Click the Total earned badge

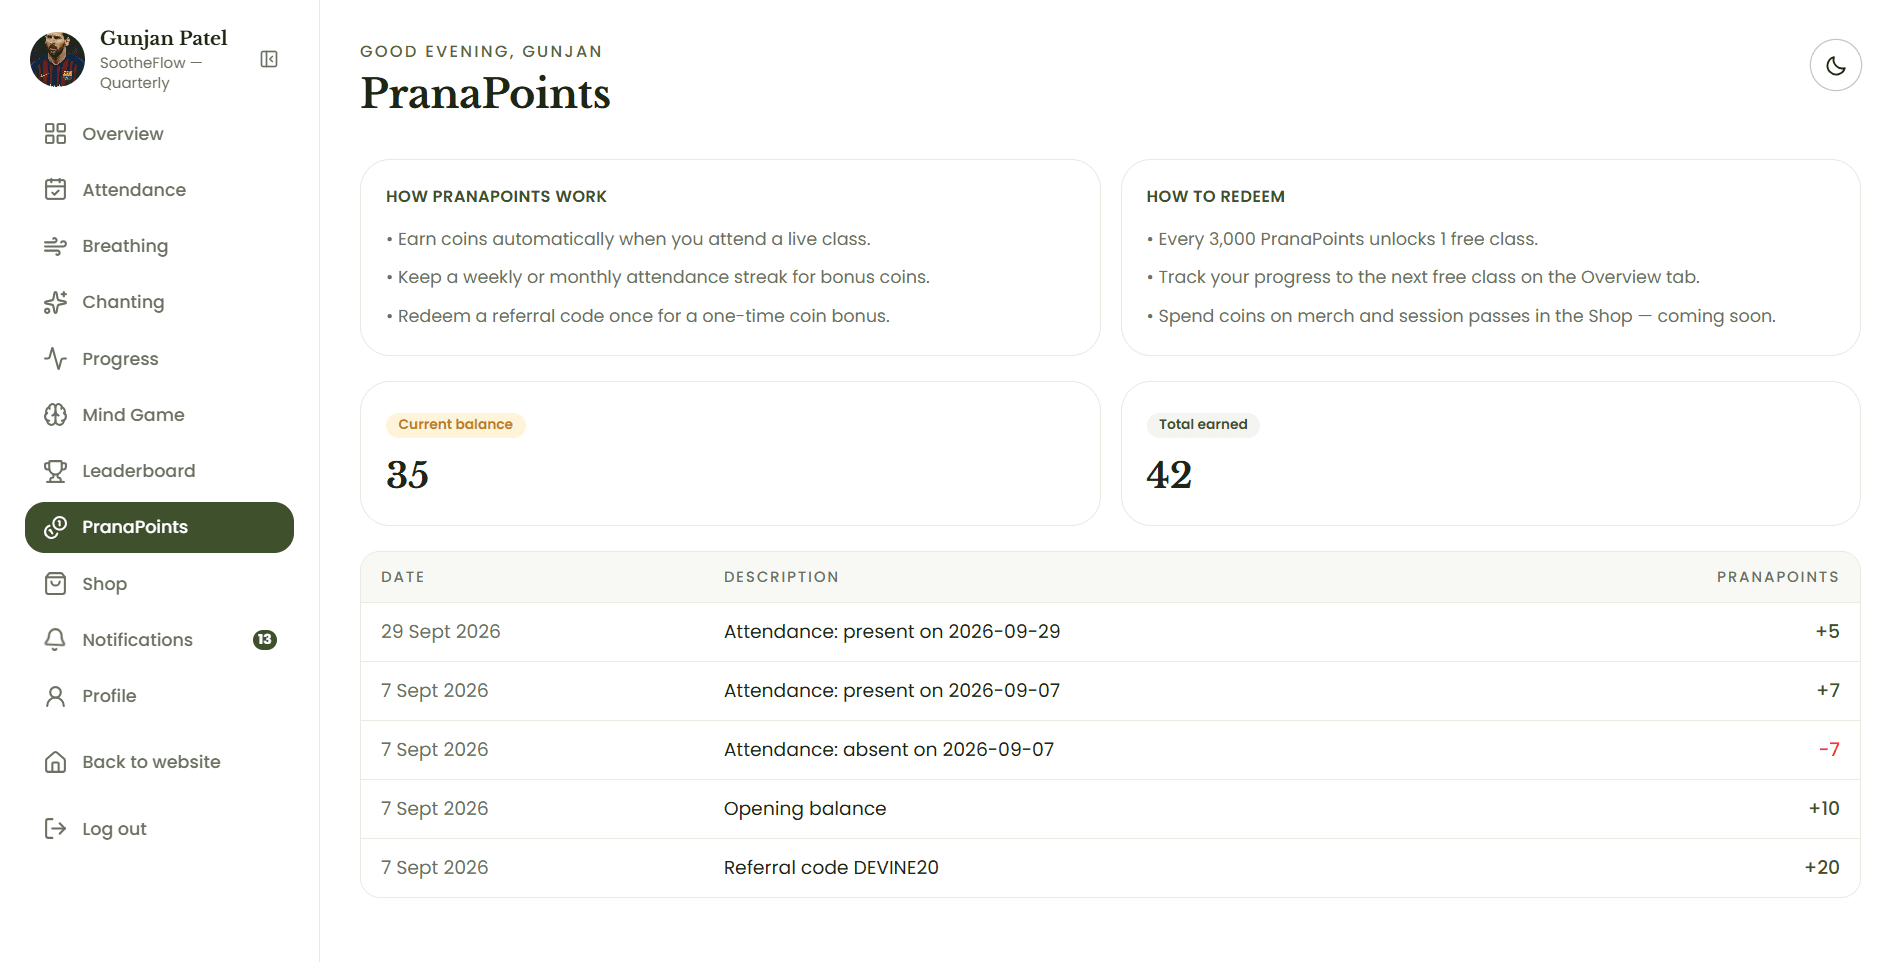(1203, 425)
